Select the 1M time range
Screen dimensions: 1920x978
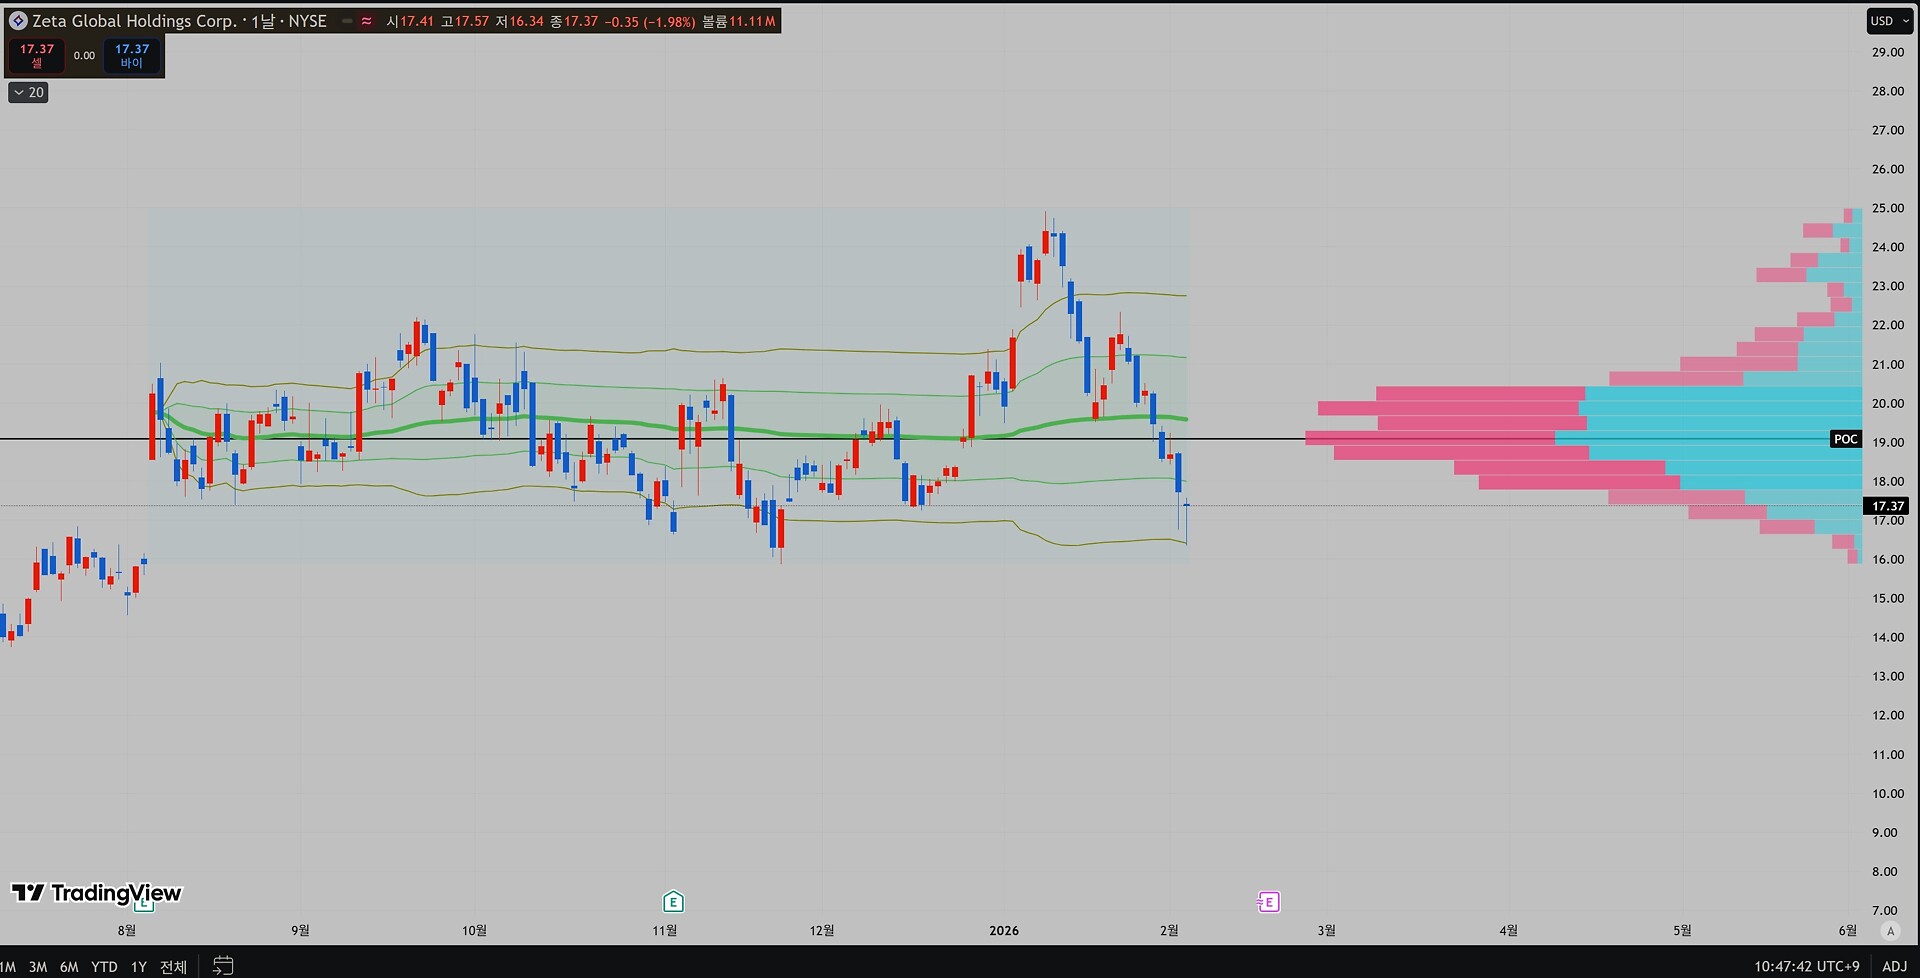(x=8, y=966)
